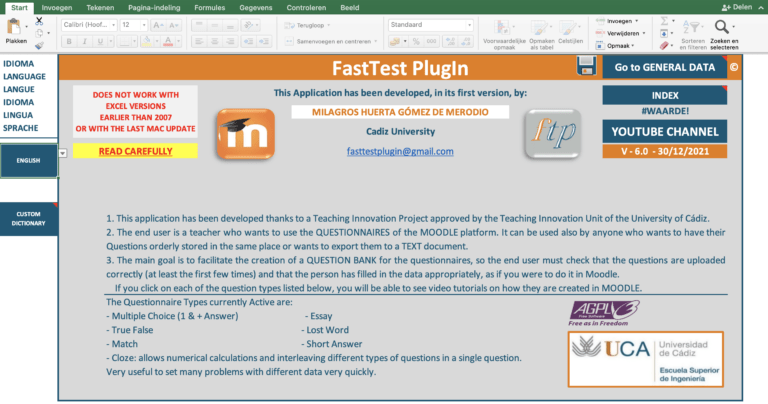Open the fasttestplugin@gmail.com email link
Viewport: 768px width, 404px height.
pyautogui.click(x=400, y=151)
